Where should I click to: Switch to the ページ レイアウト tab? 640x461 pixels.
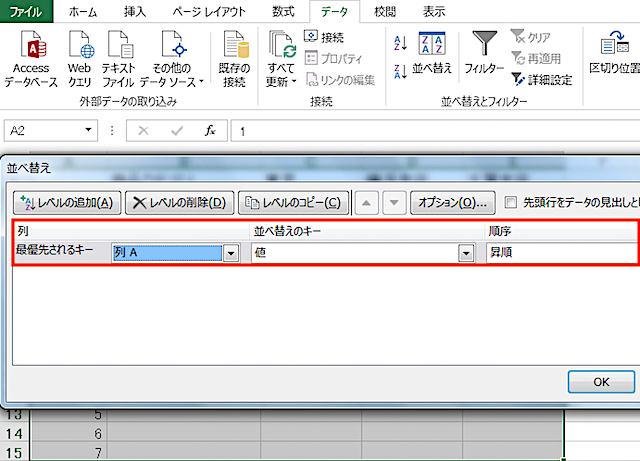[x=209, y=12]
